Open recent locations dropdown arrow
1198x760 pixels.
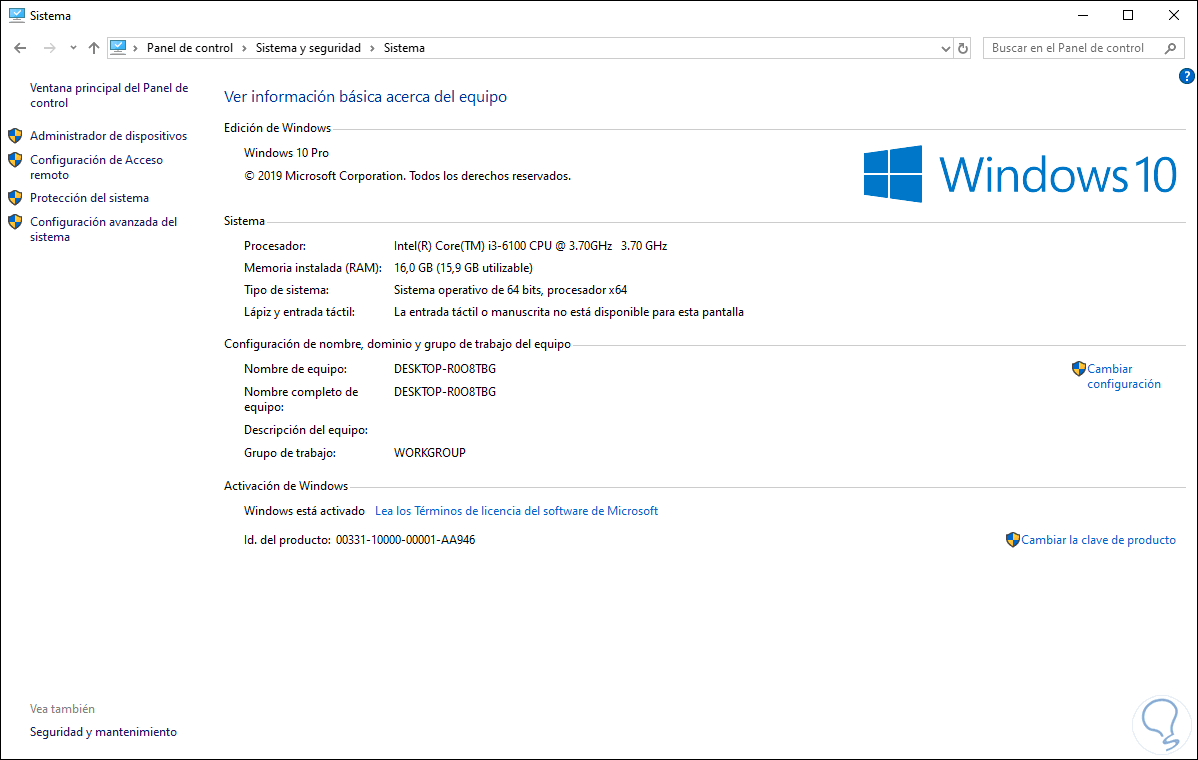[x=73, y=48]
